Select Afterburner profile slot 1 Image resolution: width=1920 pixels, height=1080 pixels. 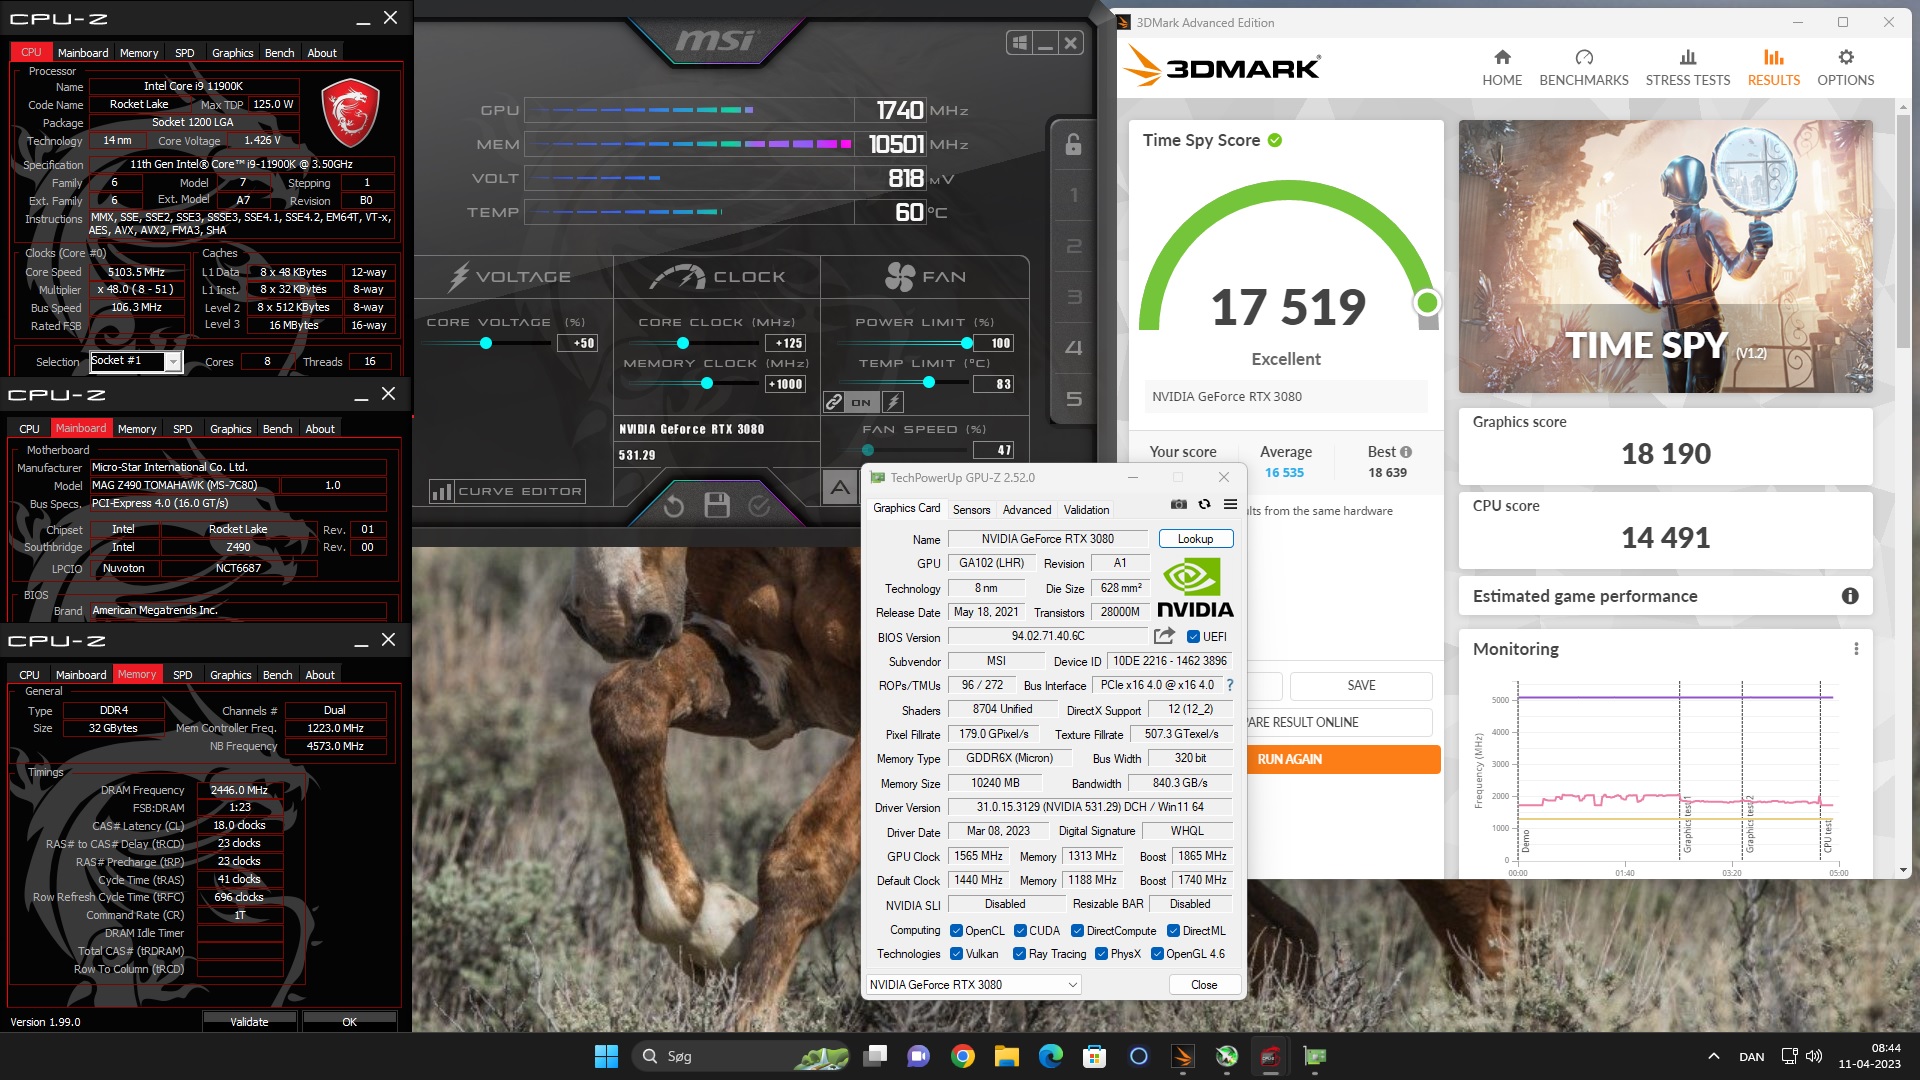pos(1074,195)
